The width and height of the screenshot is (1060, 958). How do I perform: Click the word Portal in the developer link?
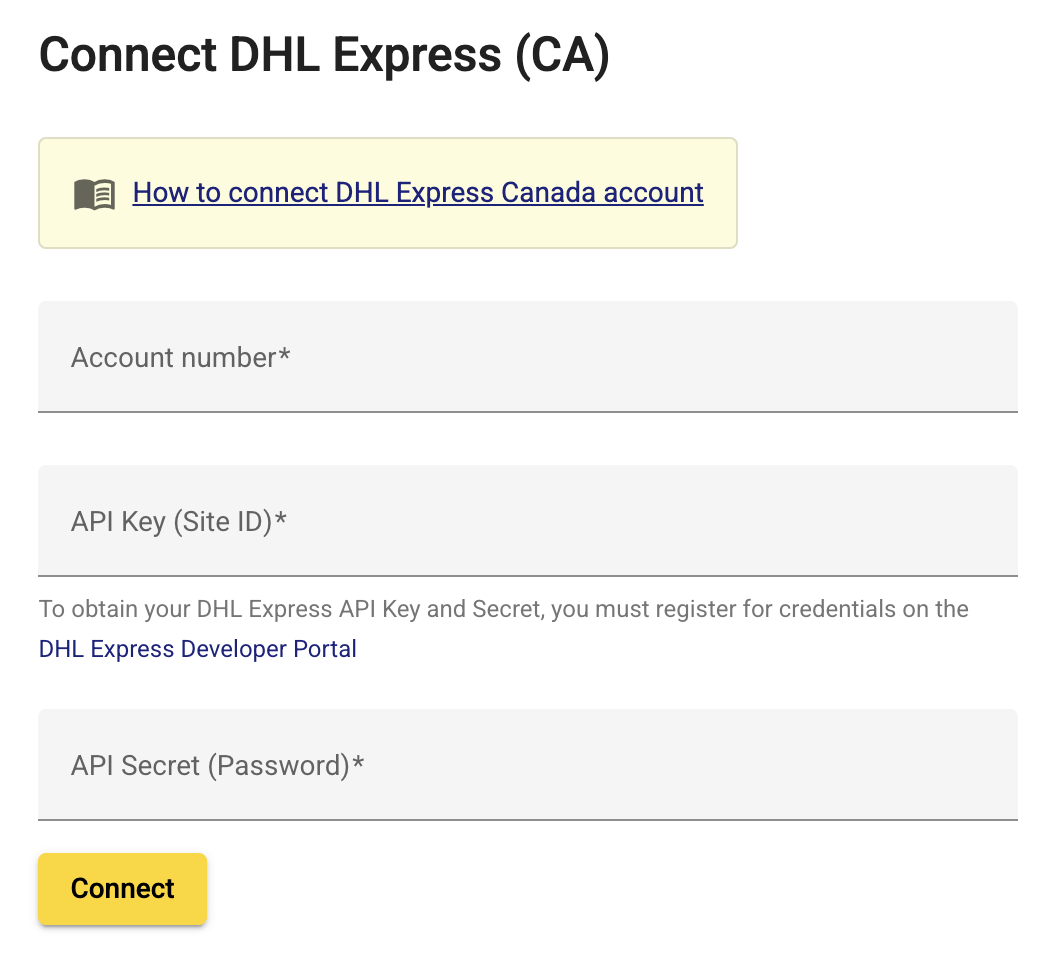(324, 649)
